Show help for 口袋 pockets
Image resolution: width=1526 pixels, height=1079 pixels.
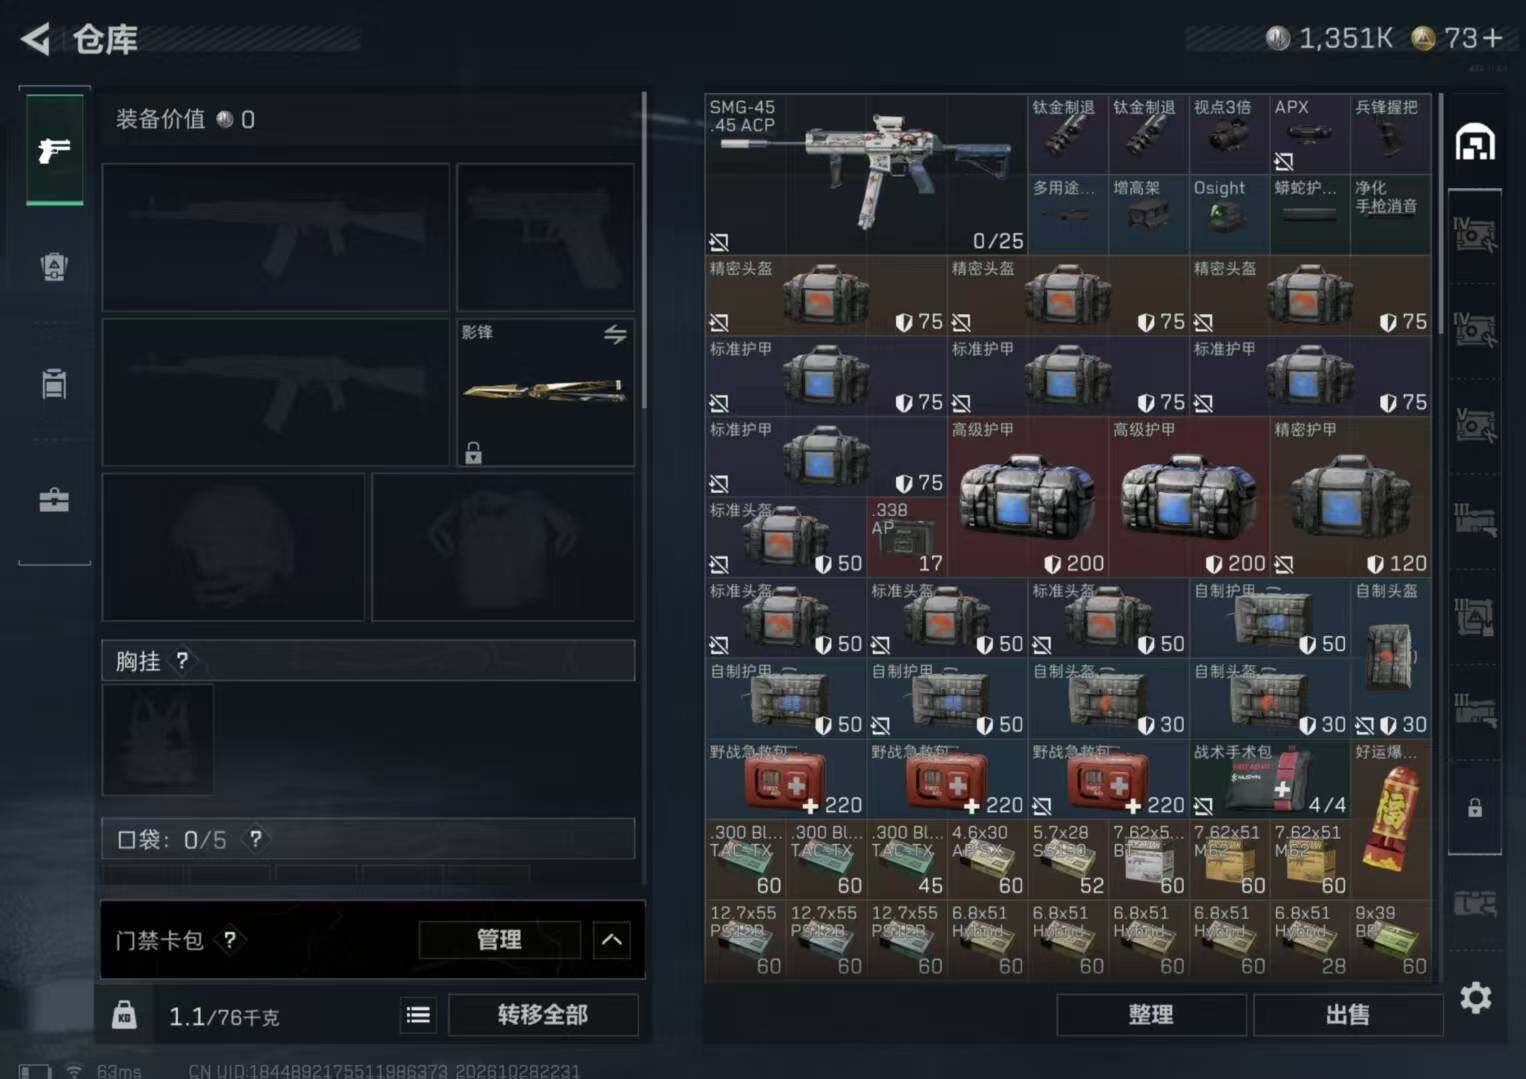[256, 839]
